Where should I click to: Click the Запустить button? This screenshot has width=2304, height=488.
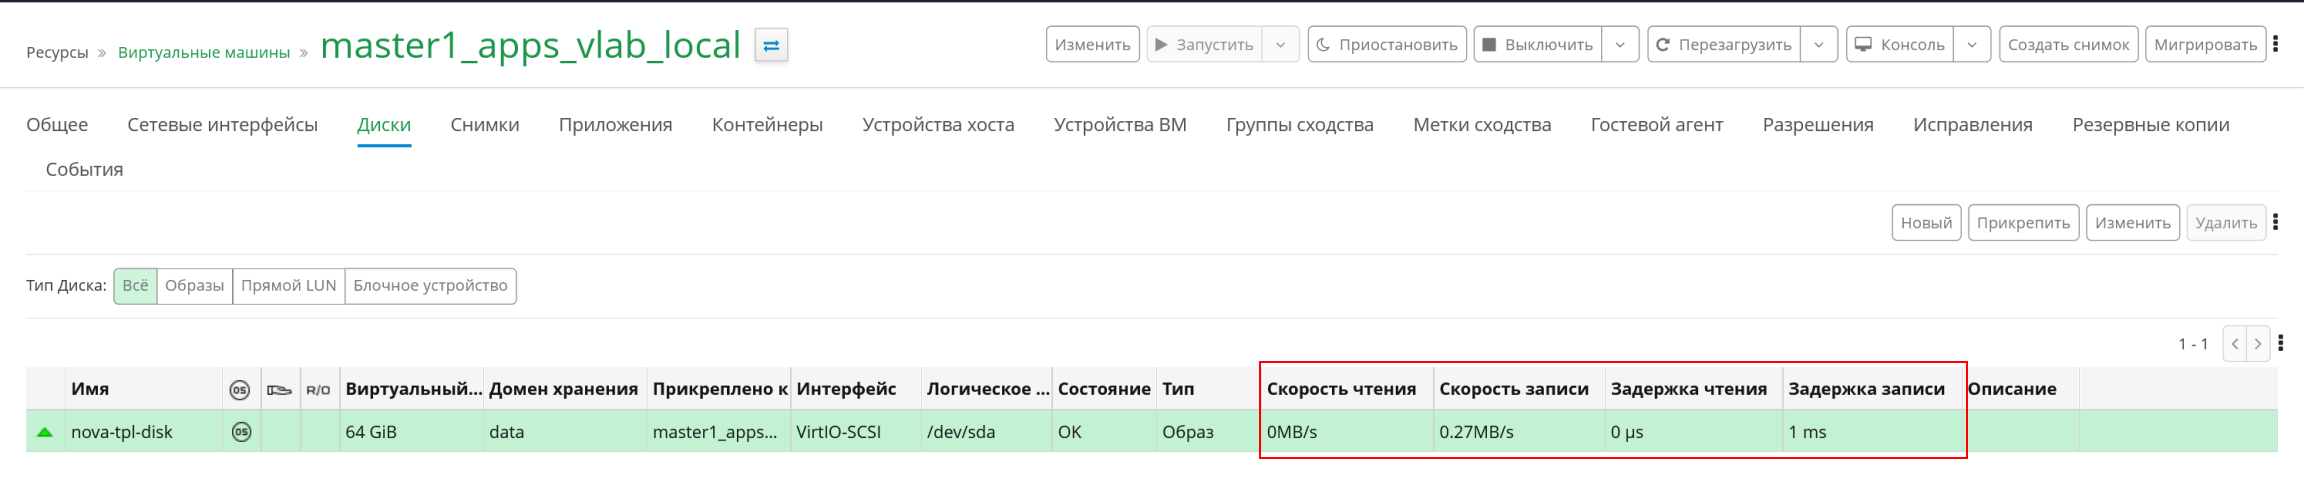(x=1205, y=44)
